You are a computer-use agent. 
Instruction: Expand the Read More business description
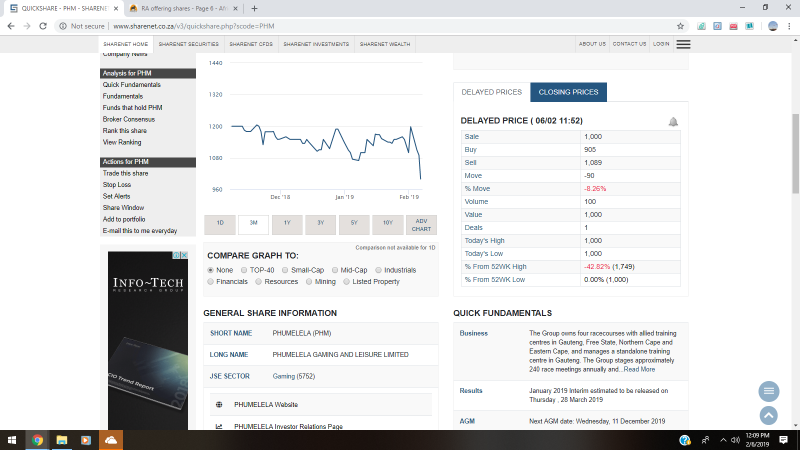[640, 369]
